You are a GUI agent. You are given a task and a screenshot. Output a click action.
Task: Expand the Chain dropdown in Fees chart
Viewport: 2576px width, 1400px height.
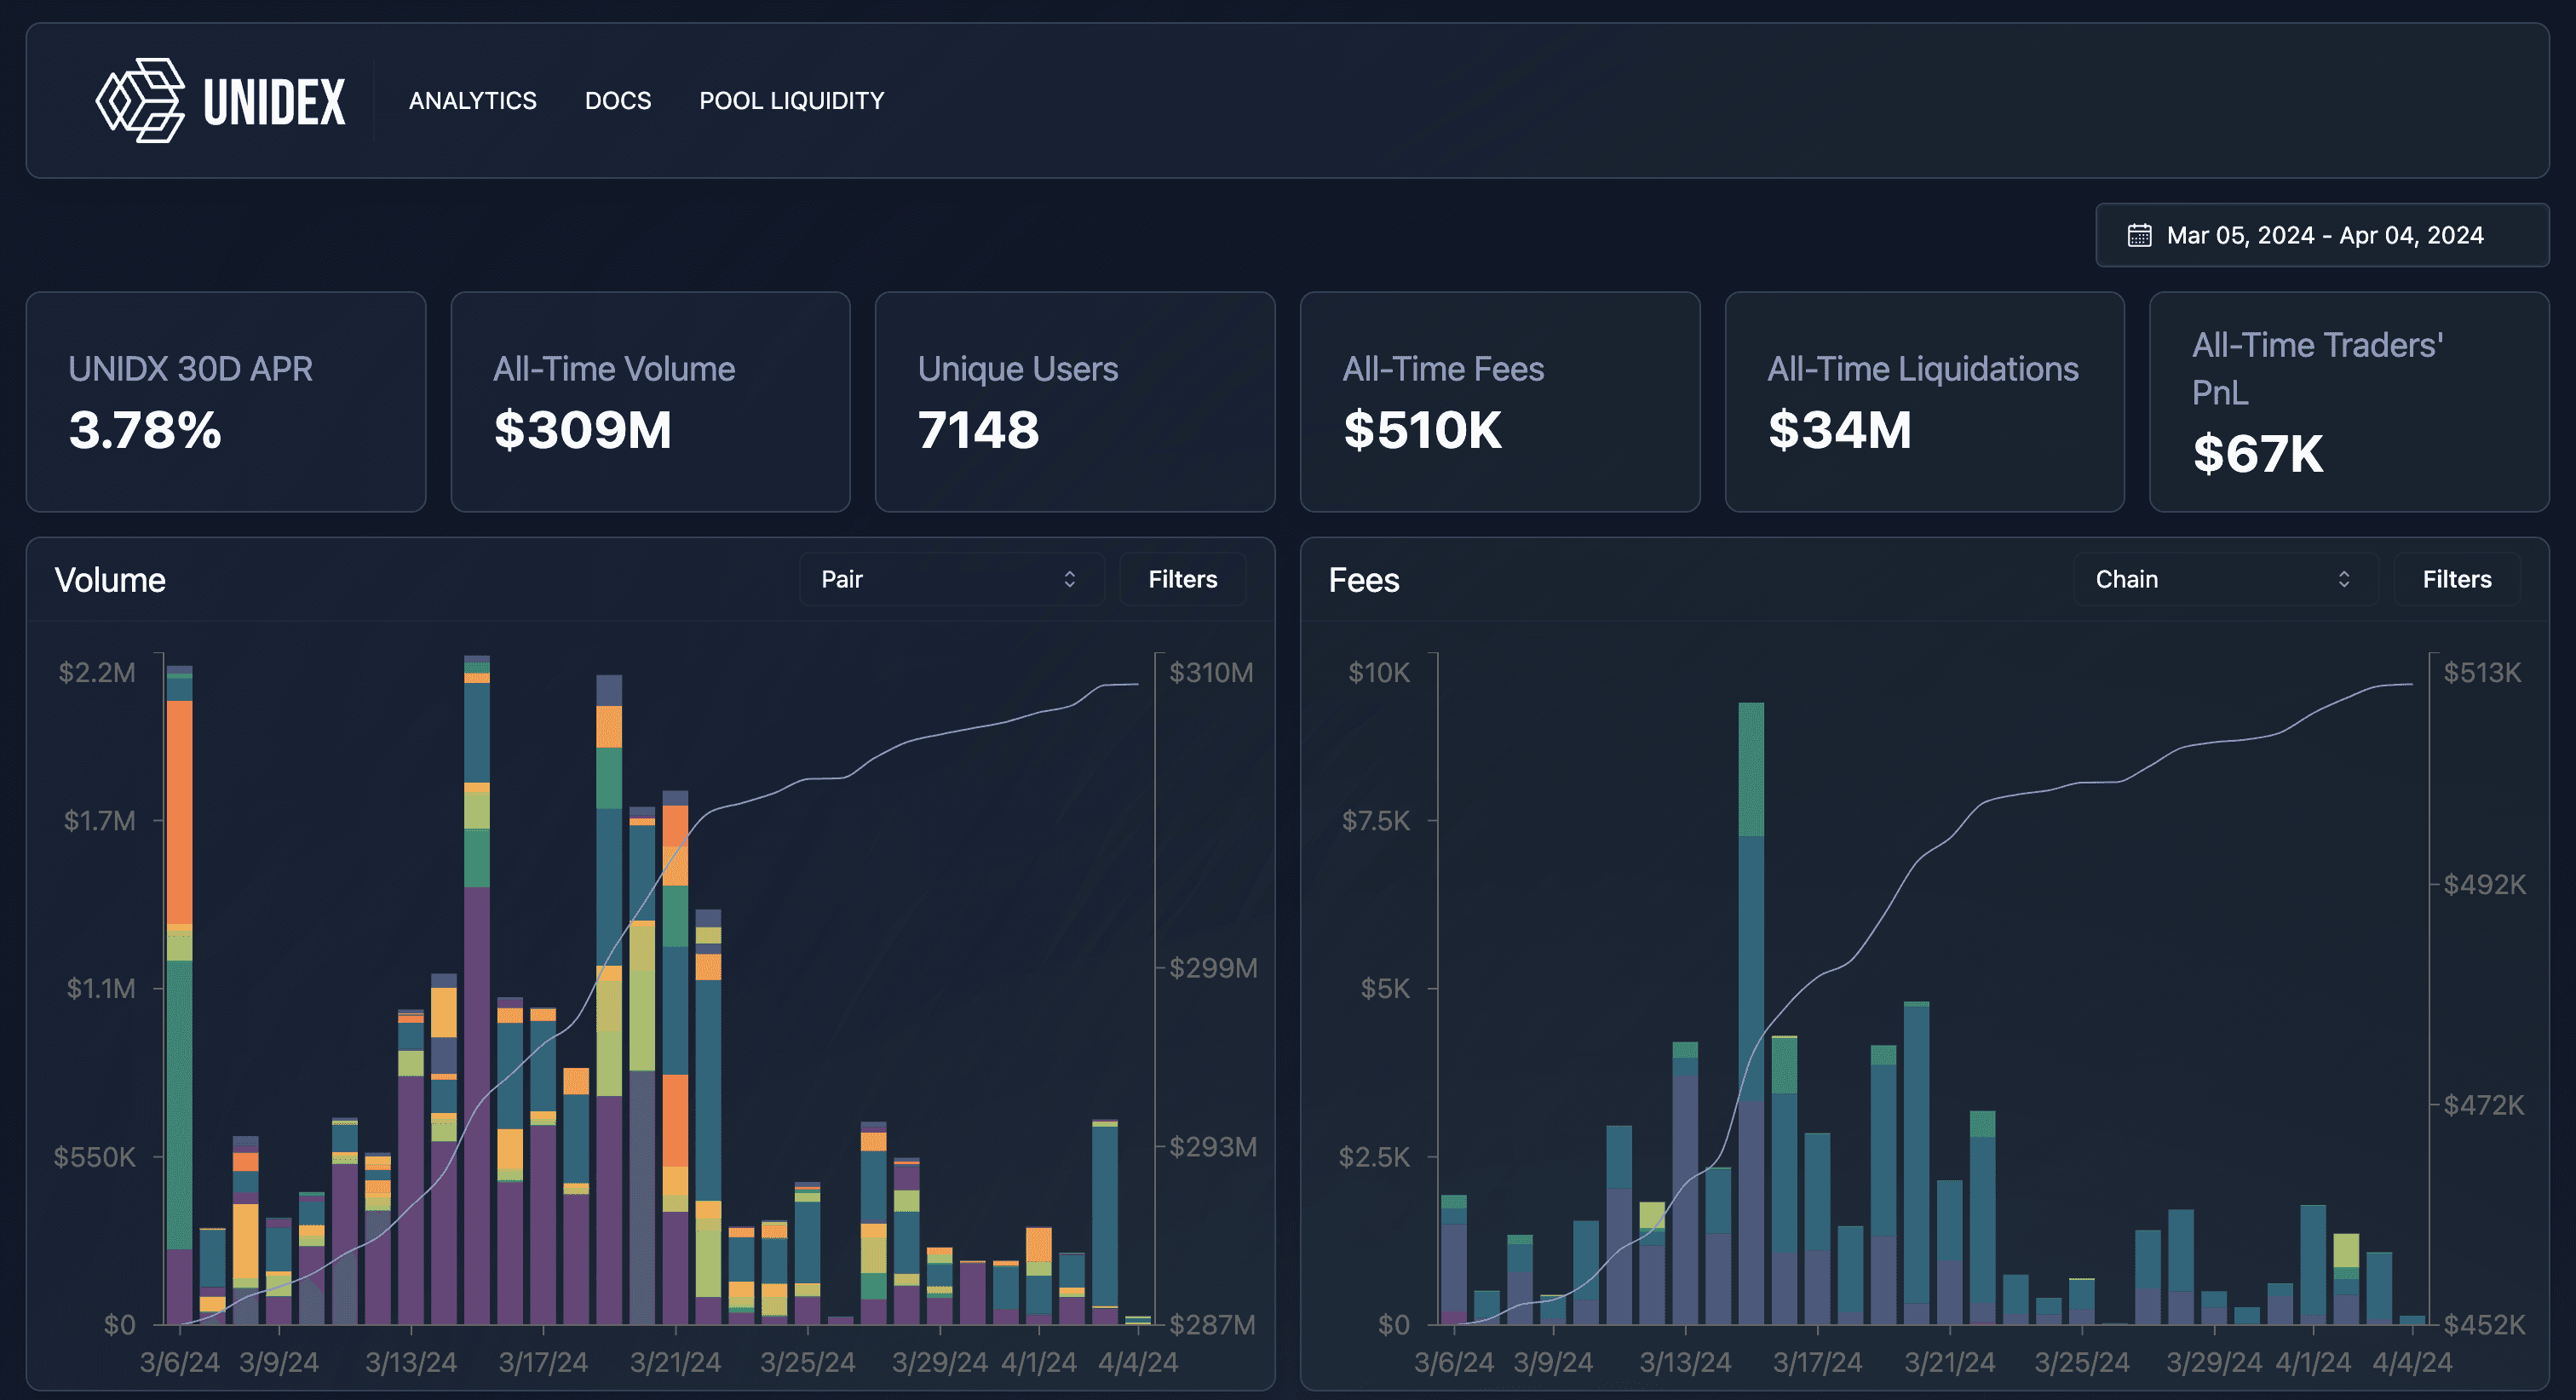(2225, 579)
